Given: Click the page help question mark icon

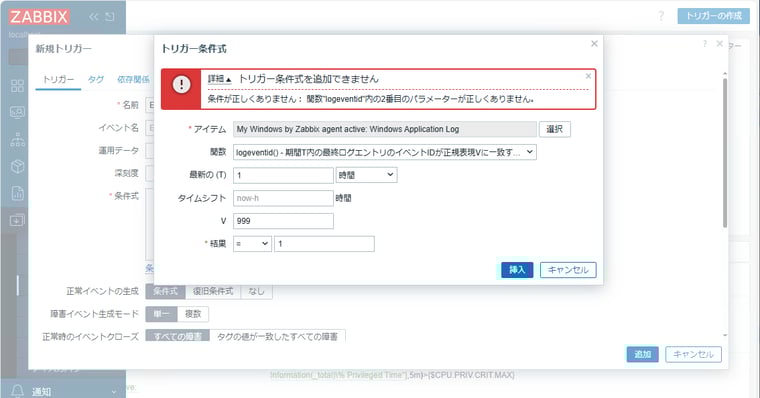Looking at the screenshot, I should (x=661, y=16).
